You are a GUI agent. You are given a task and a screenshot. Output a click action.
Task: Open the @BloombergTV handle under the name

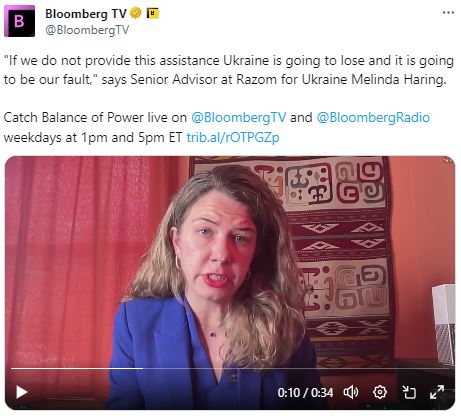point(87,30)
